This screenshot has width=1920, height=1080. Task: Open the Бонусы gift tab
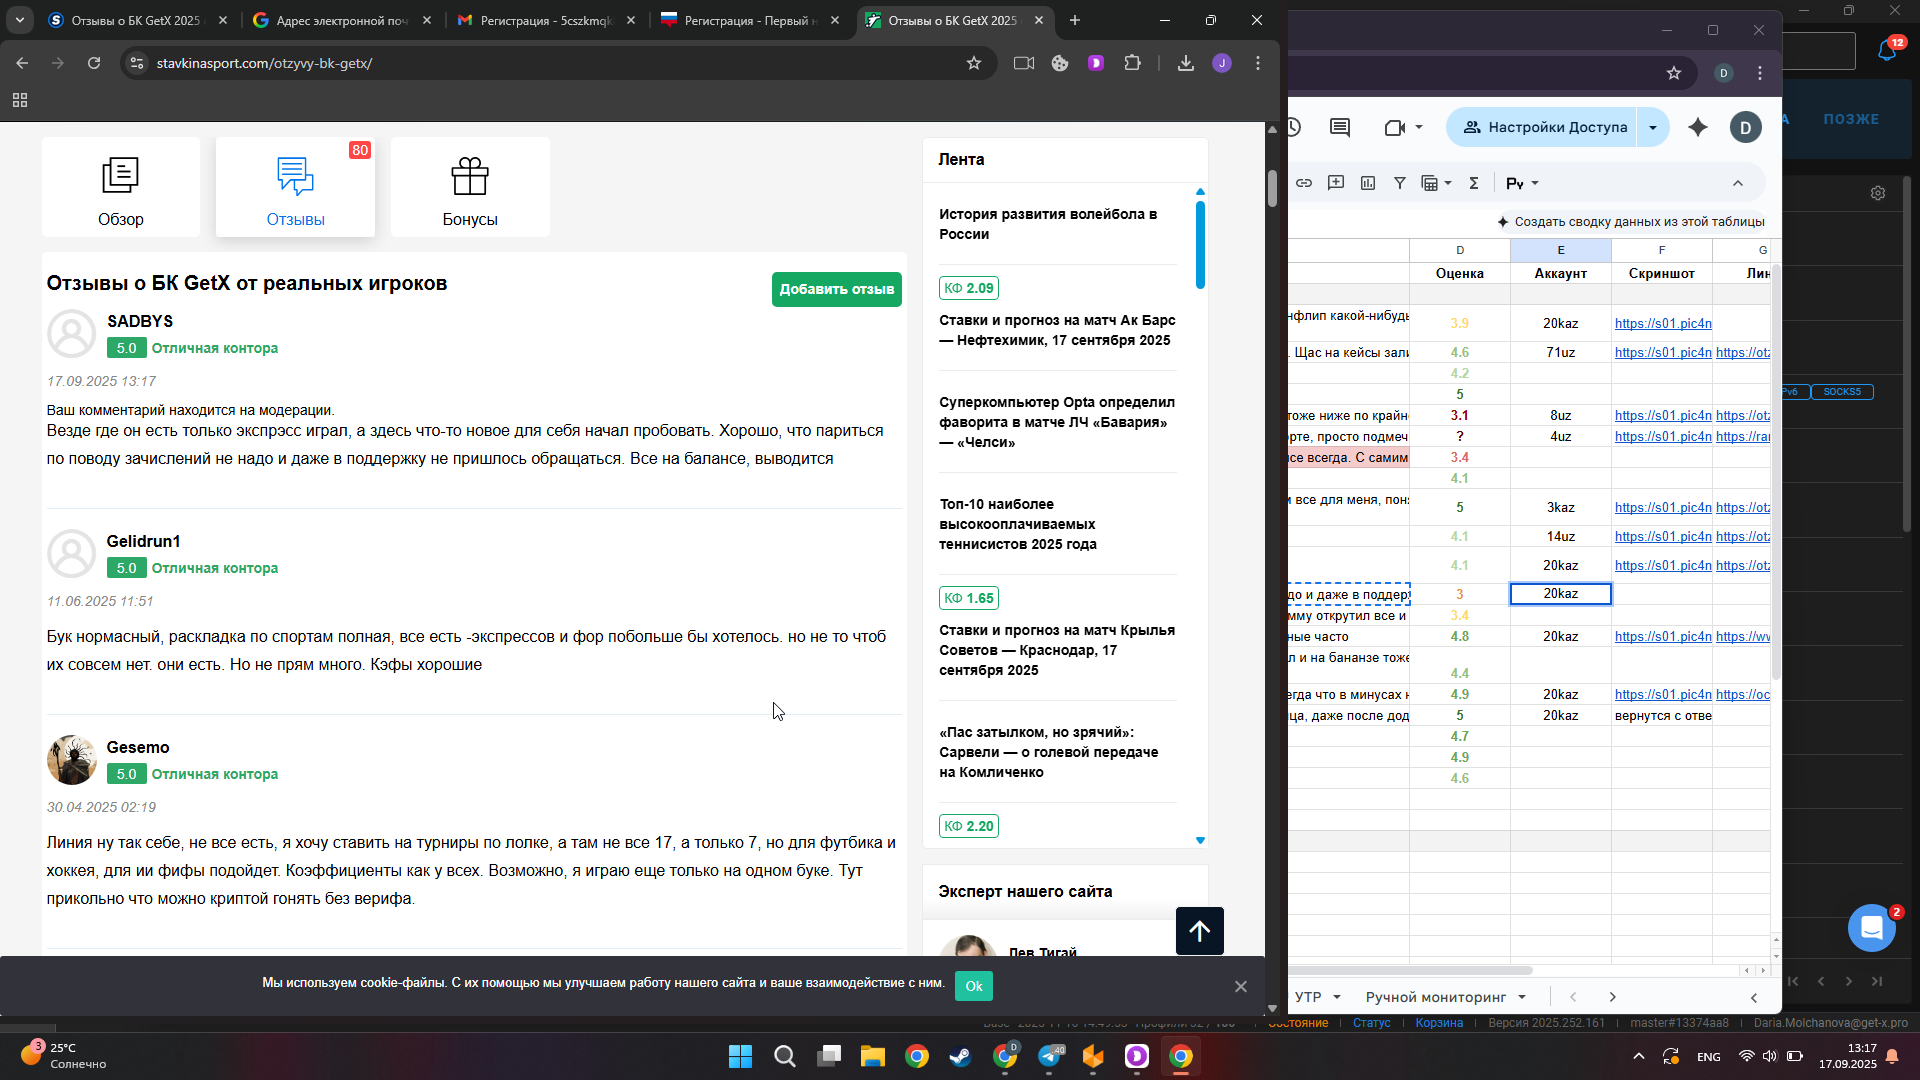pos(470,187)
